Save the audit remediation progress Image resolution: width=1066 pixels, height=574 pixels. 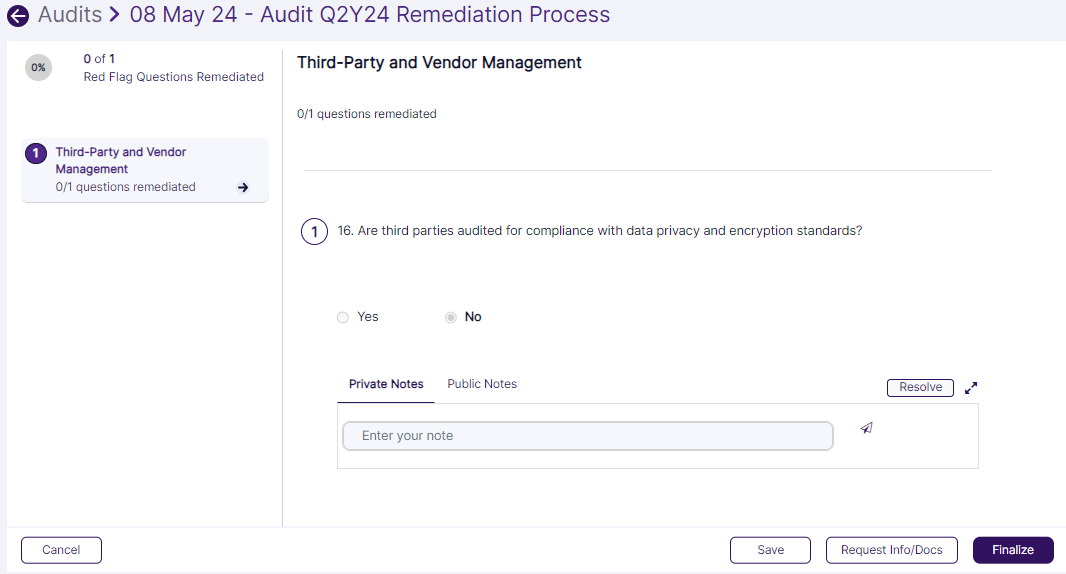(770, 550)
